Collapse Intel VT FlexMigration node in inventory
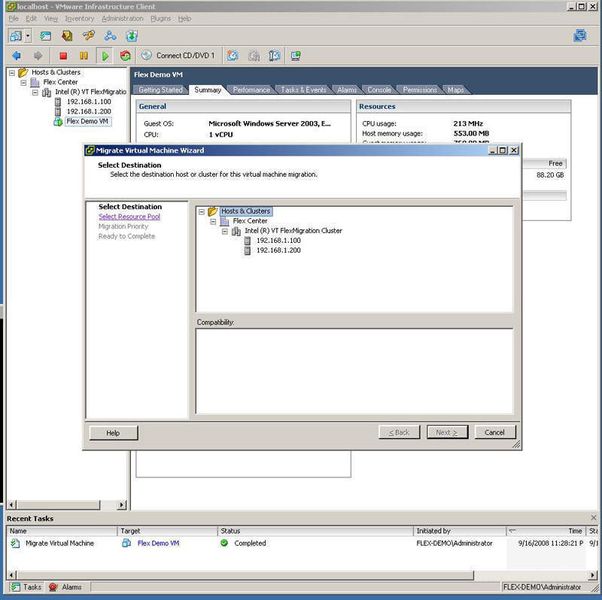 tap(35, 92)
